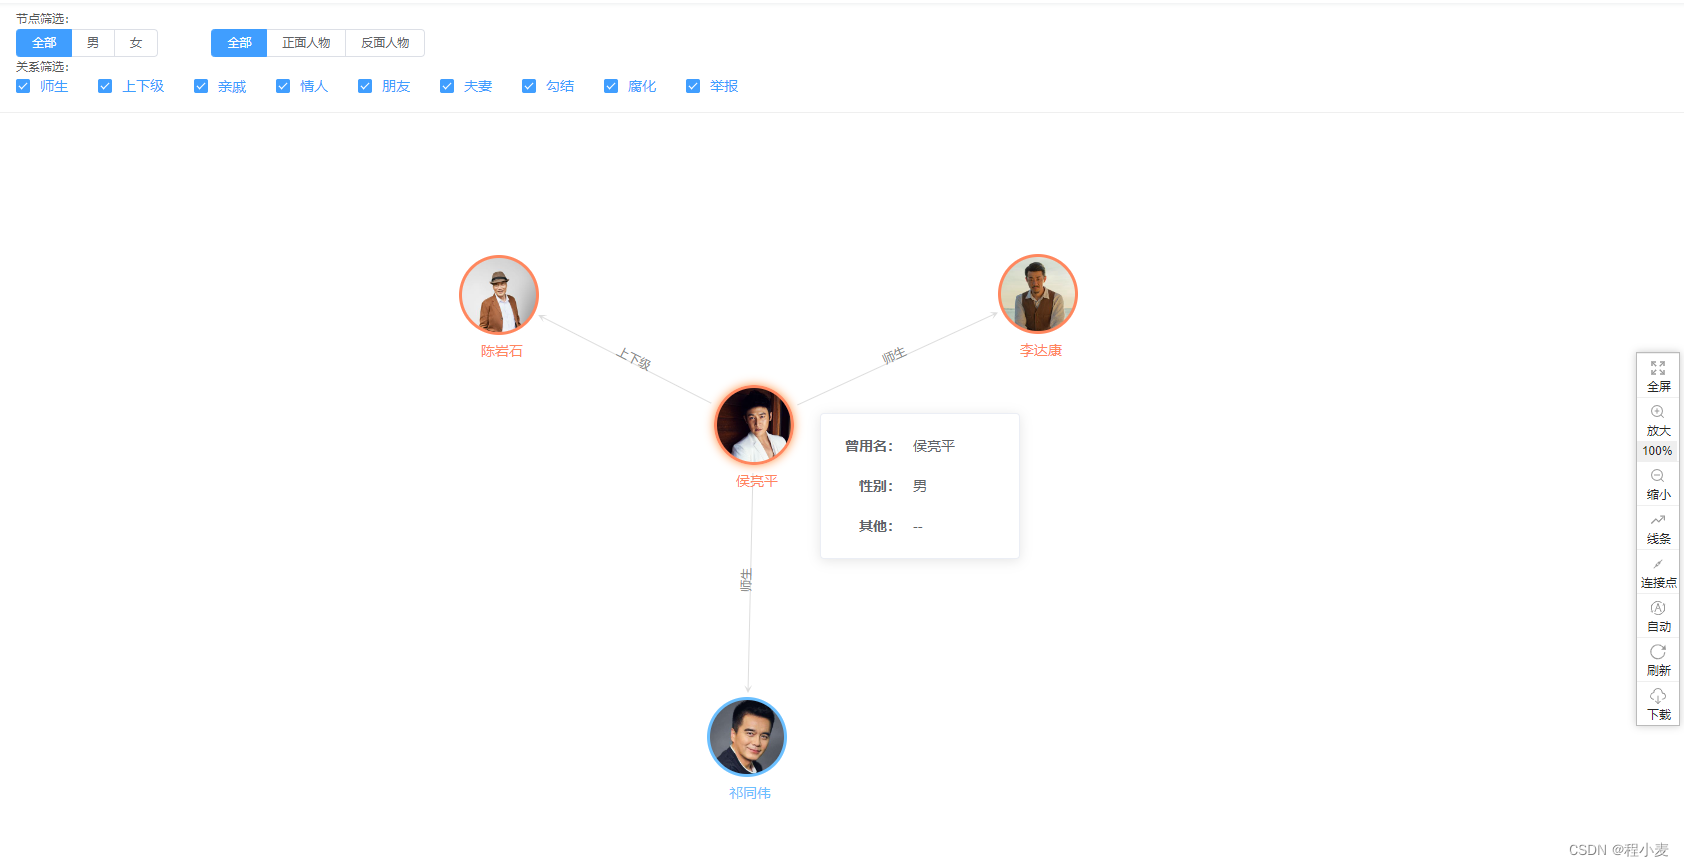
Task: Select the 祁同伟 node avatar
Action: point(747,737)
